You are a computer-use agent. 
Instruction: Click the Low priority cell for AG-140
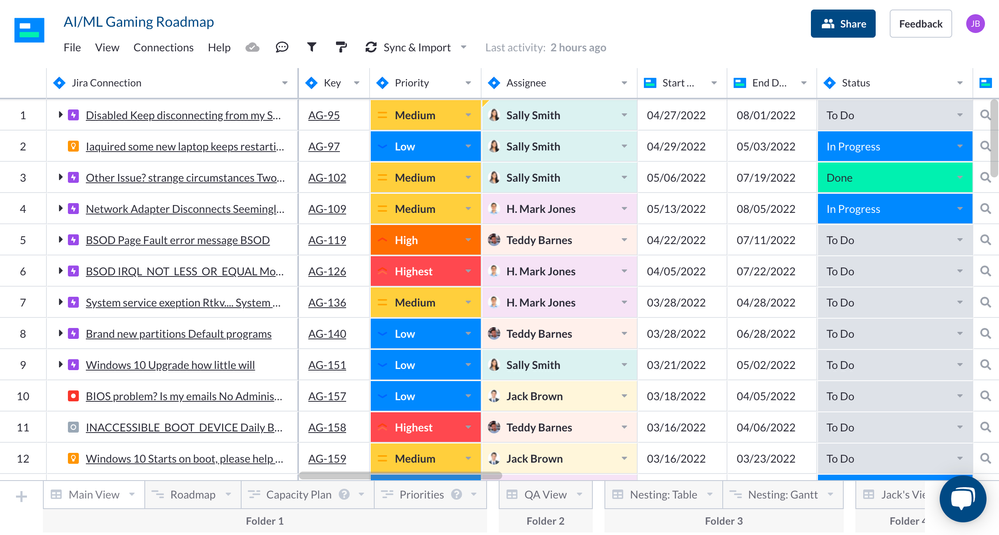click(x=426, y=334)
